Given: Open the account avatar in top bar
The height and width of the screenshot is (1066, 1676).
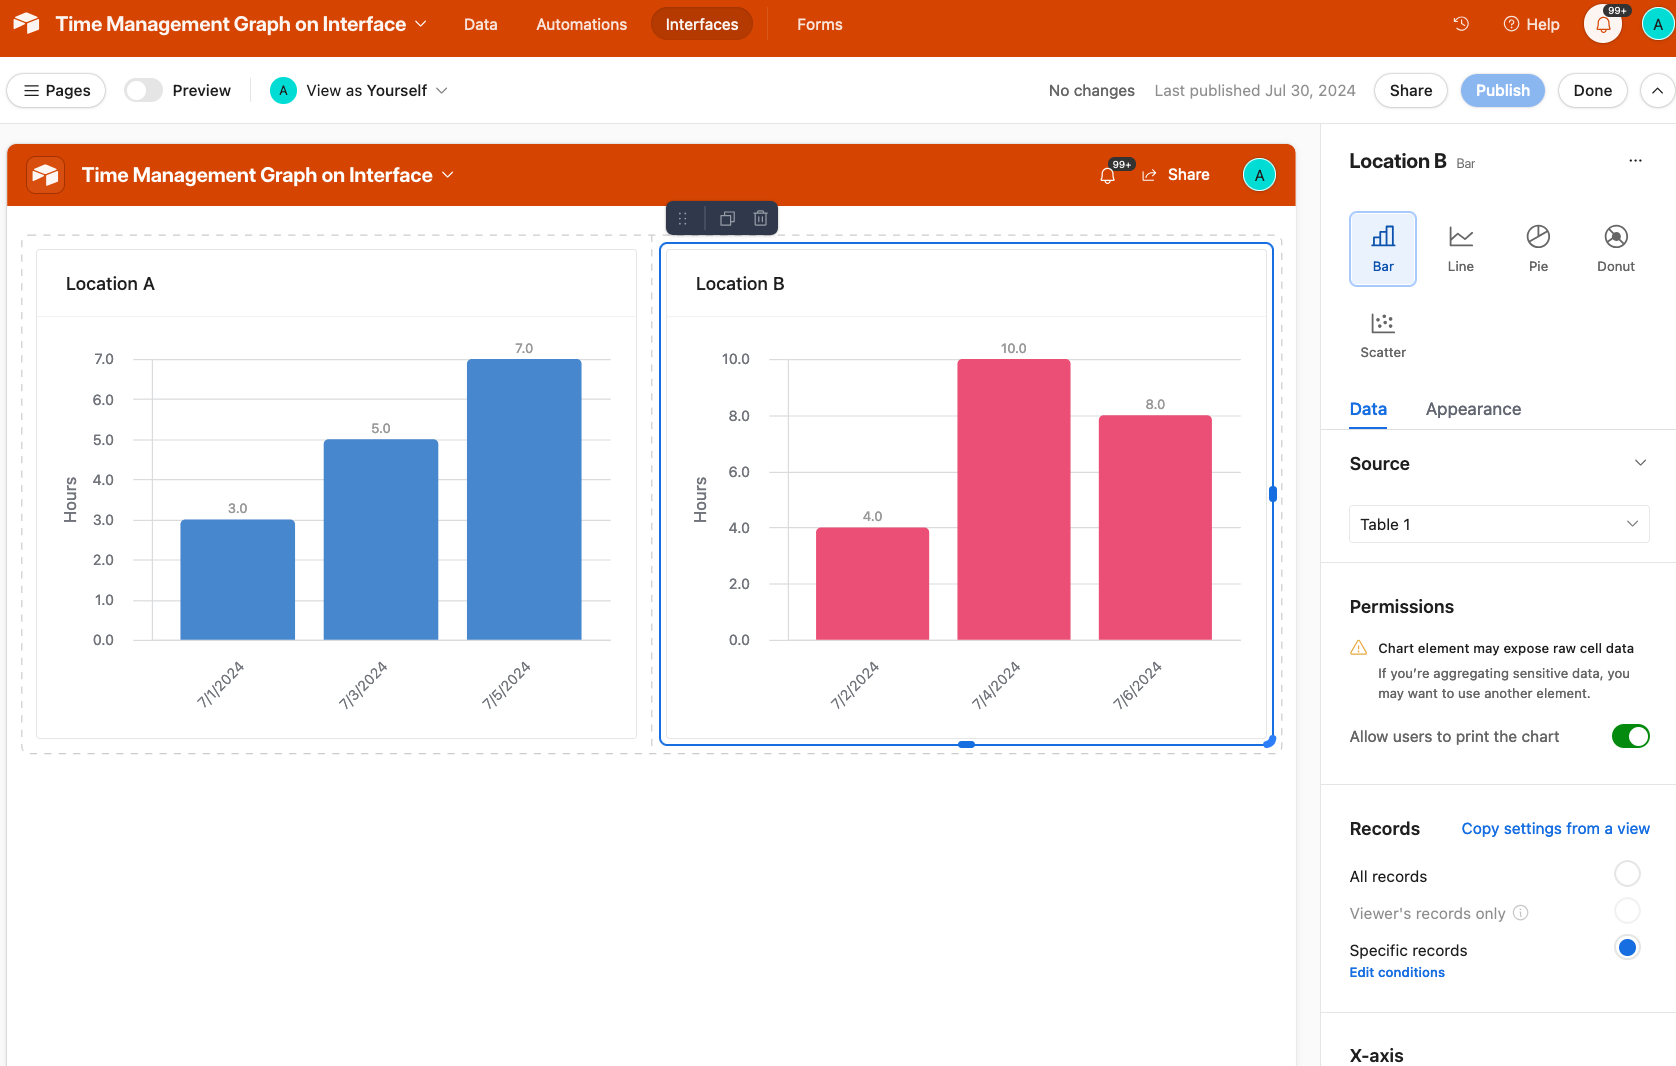Looking at the screenshot, I should pos(1657,24).
